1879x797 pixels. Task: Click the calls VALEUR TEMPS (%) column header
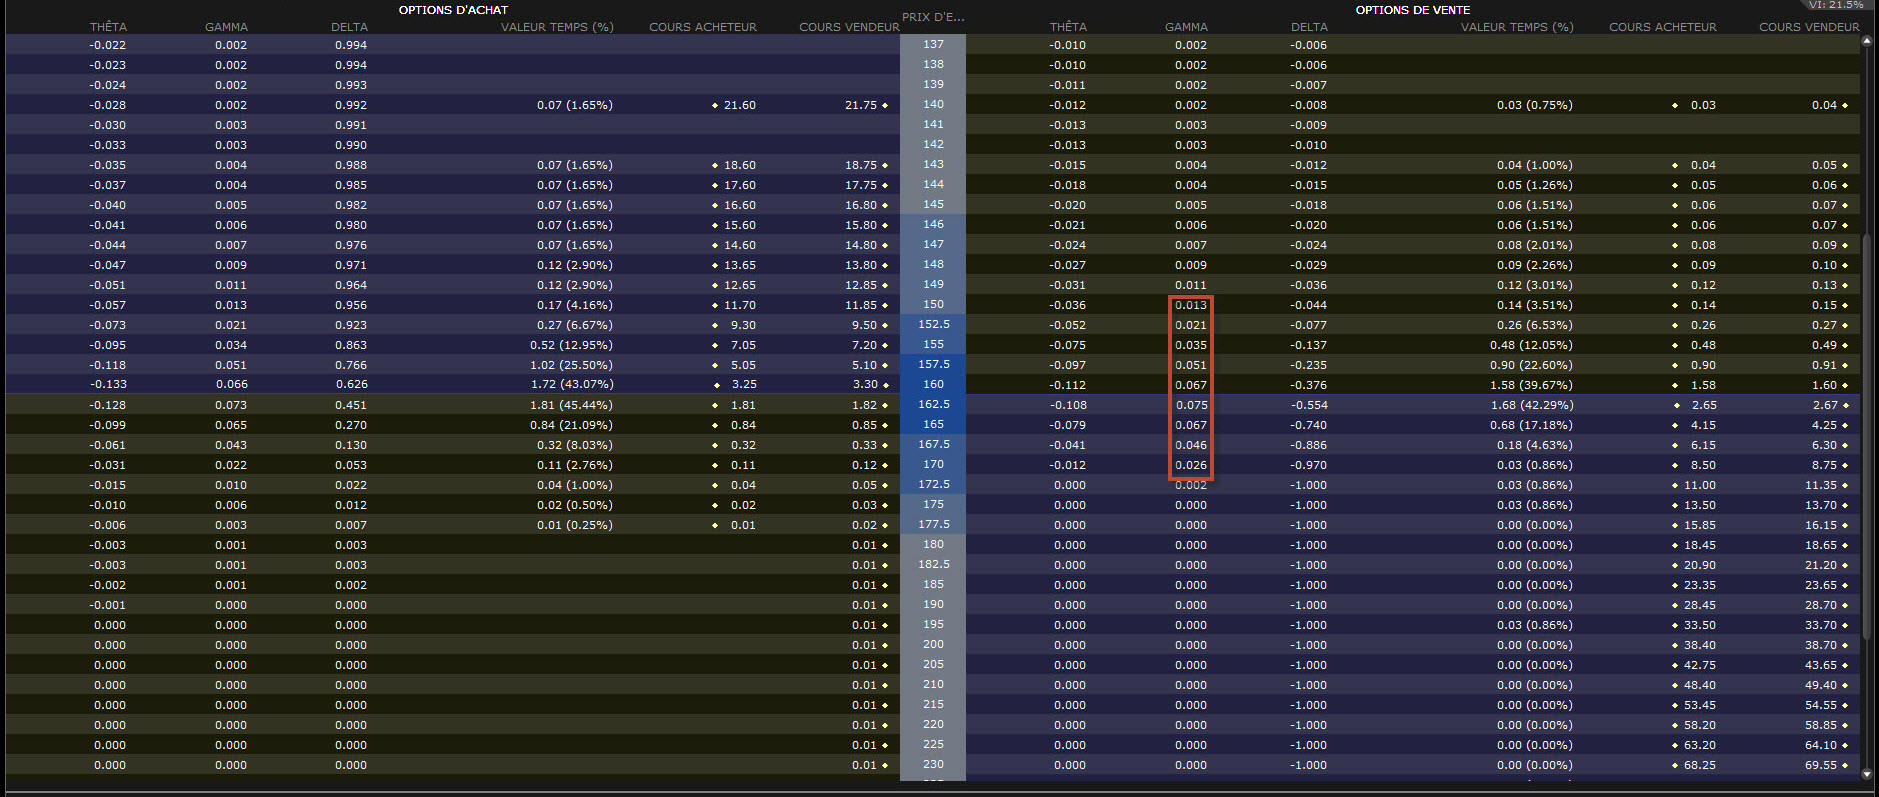tap(557, 27)
